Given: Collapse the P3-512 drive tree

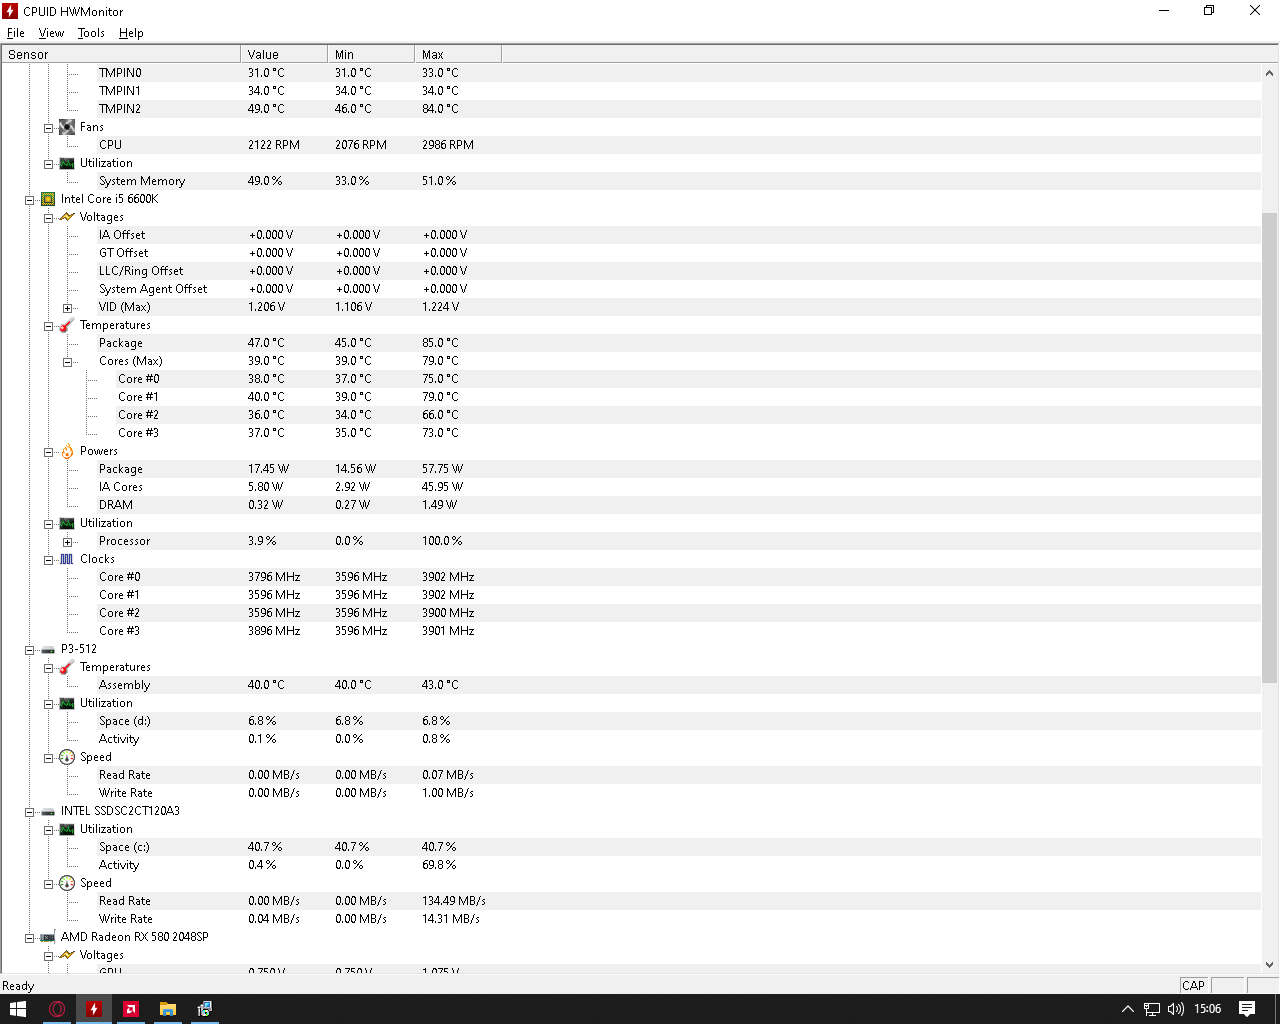Looking at the screenshot, I should (30, 650).
